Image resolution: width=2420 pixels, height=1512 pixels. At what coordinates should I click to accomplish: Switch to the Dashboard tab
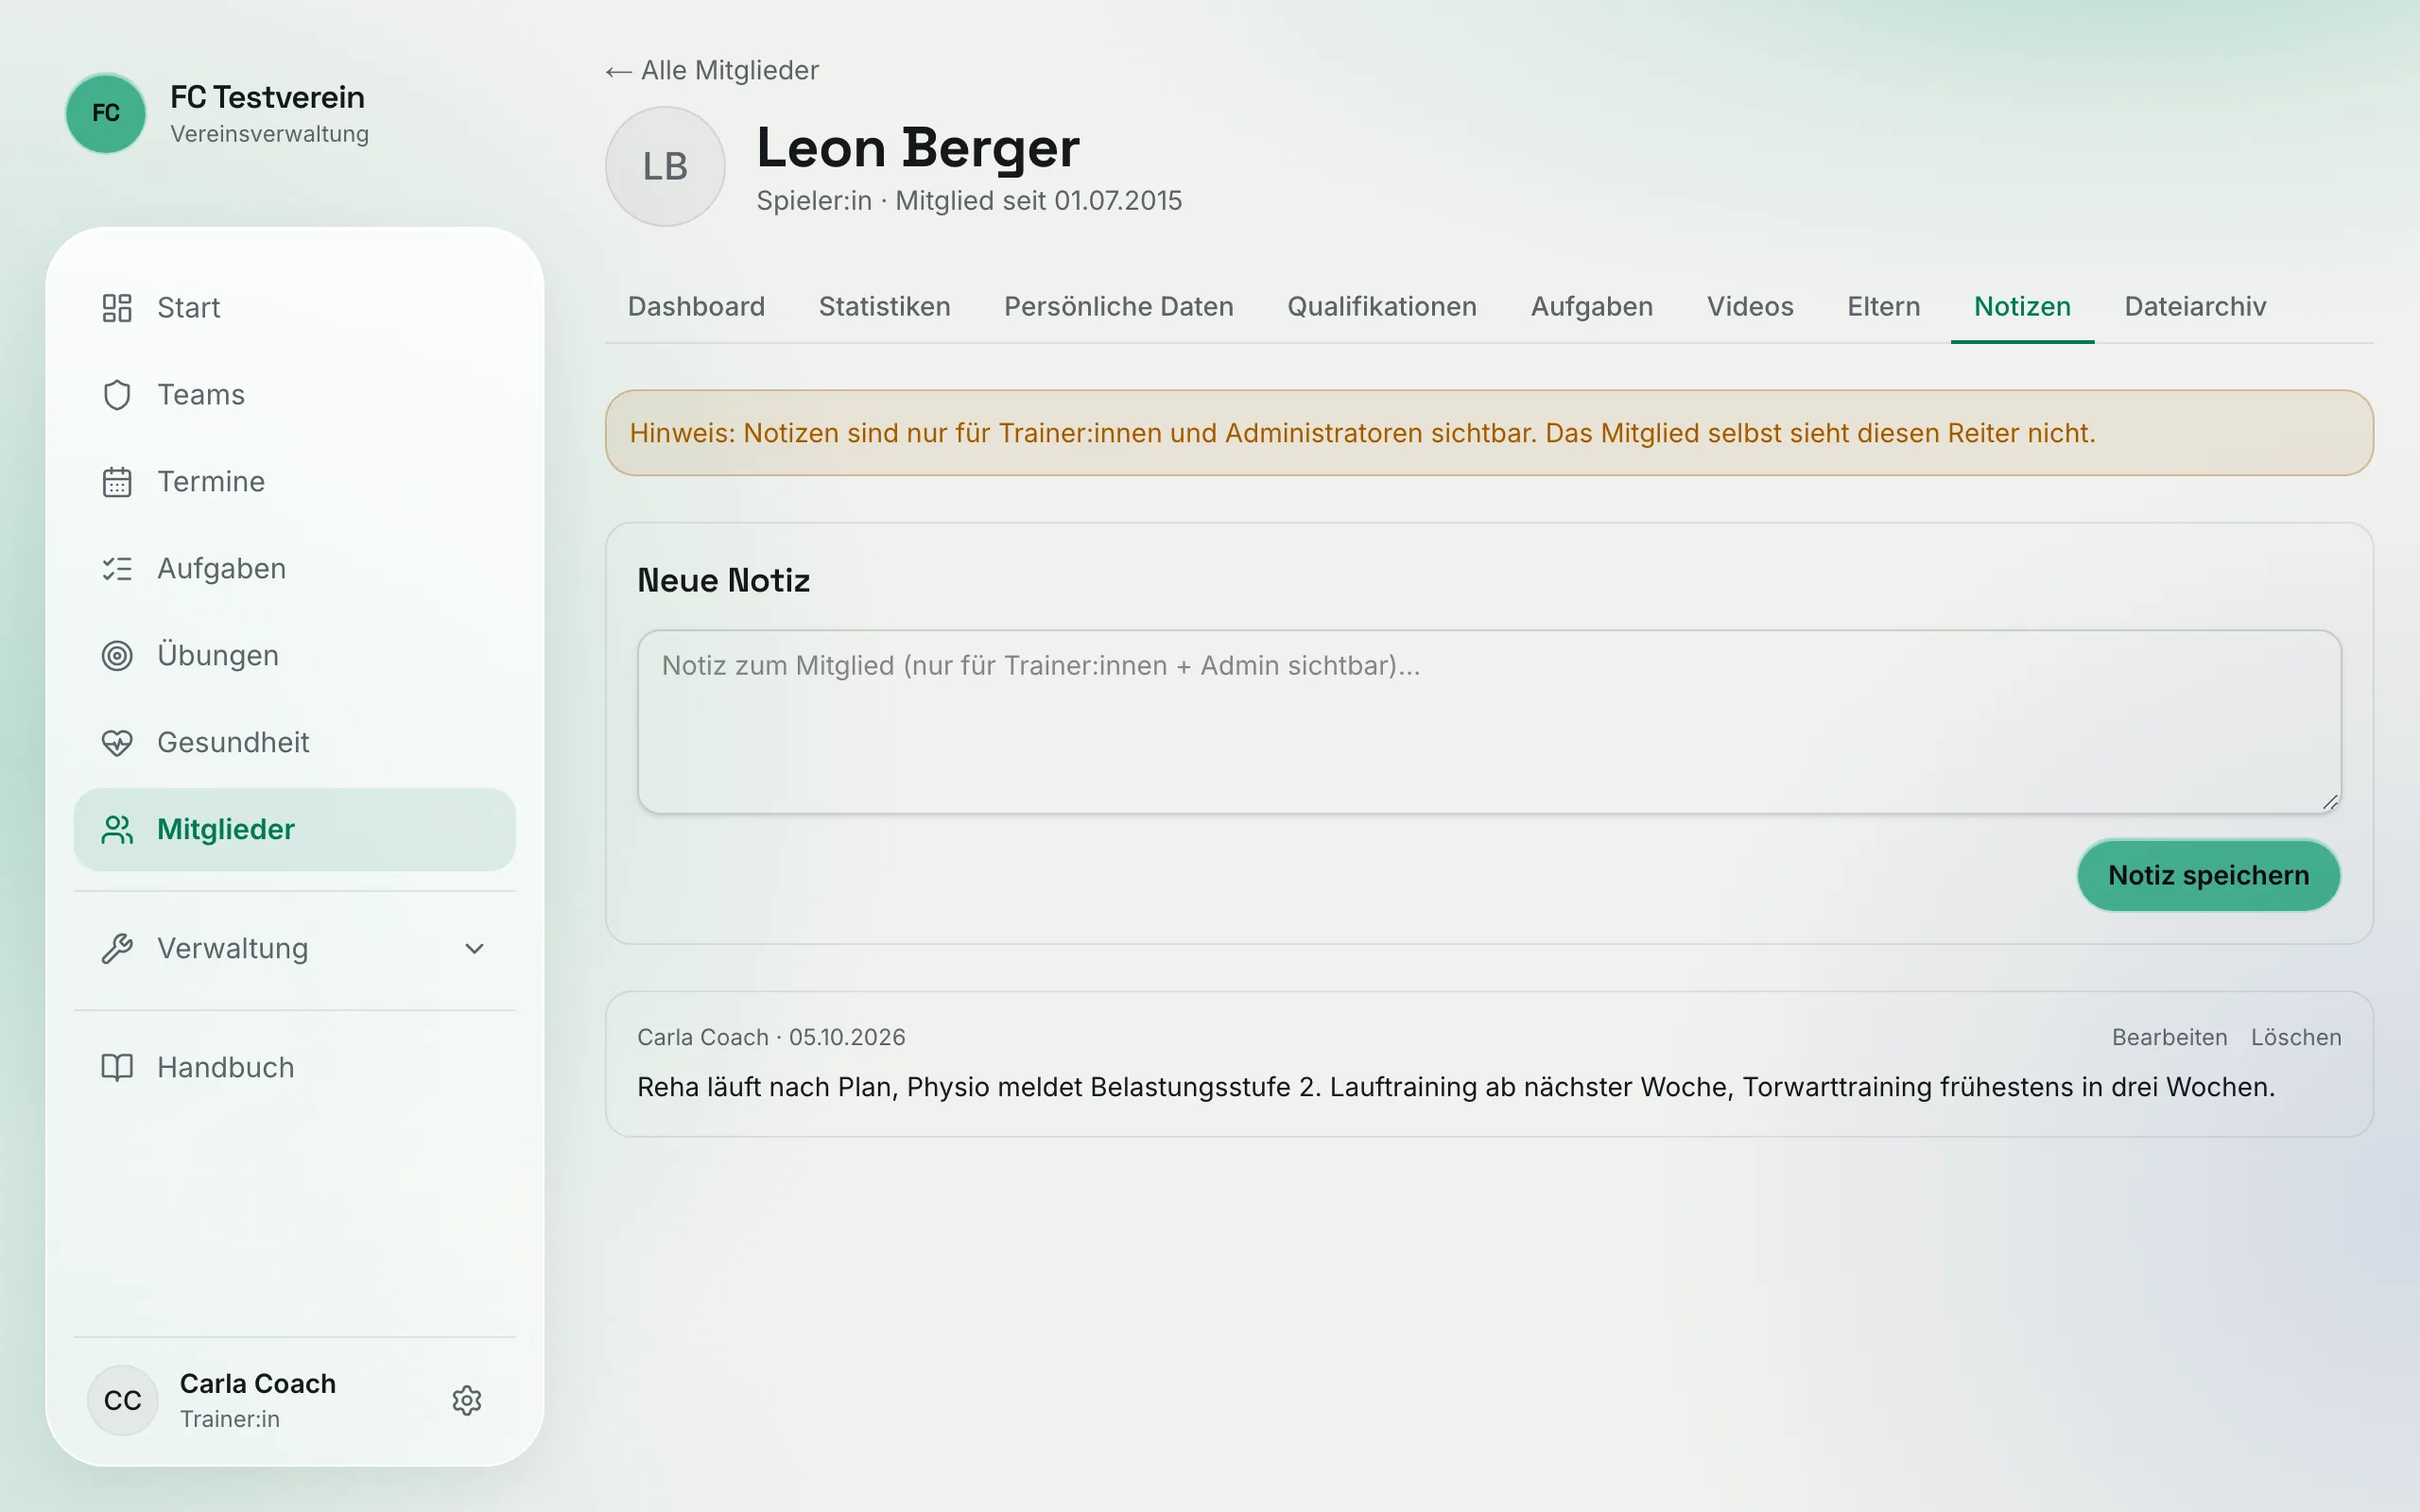696,306
